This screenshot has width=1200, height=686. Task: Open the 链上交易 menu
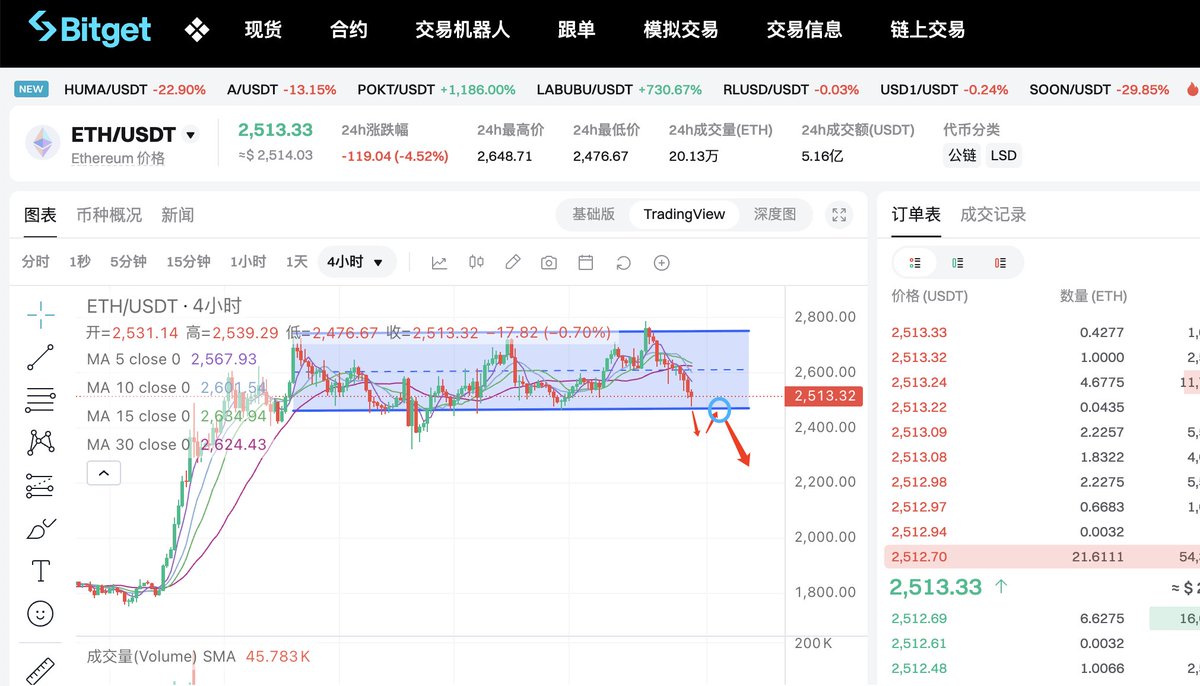point(927,30)
